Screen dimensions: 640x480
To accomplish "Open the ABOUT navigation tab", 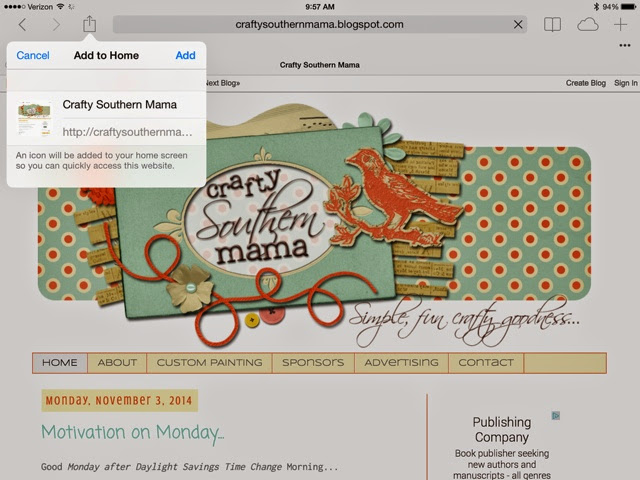I will coord(117,362).
